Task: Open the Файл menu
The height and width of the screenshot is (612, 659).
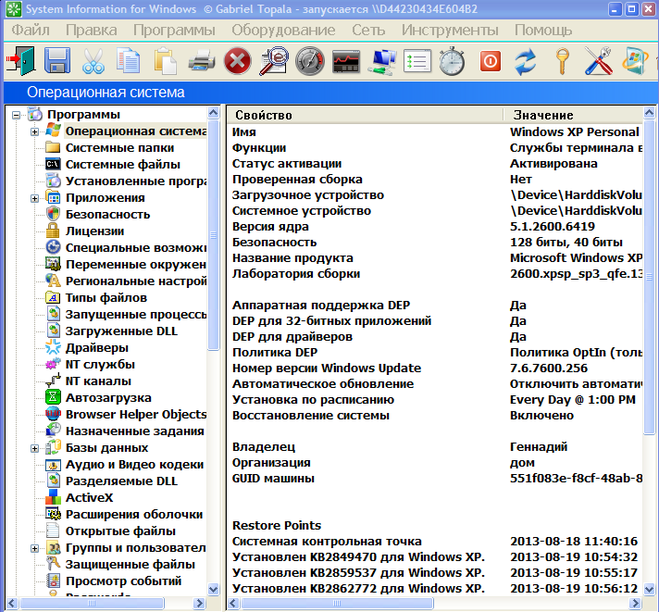Action: coord(30,30)
